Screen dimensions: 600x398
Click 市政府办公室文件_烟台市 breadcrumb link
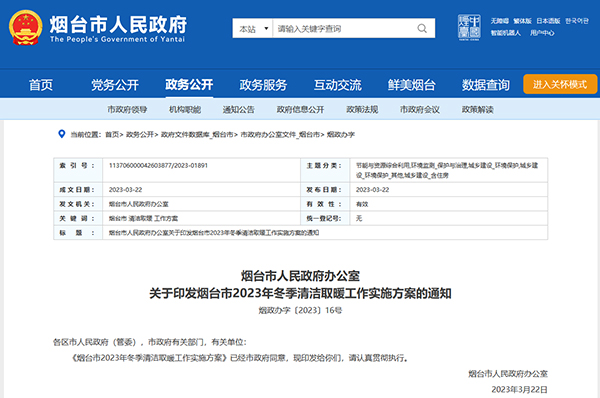(280, 134)
